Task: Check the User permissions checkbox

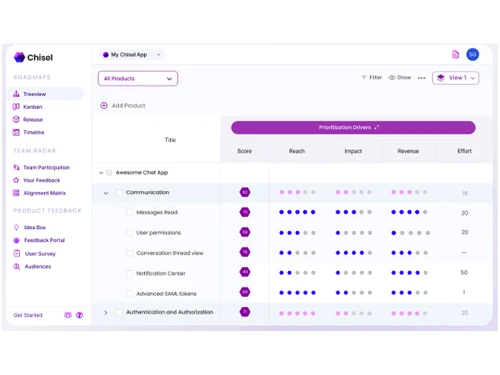Action: click(129, 233)
